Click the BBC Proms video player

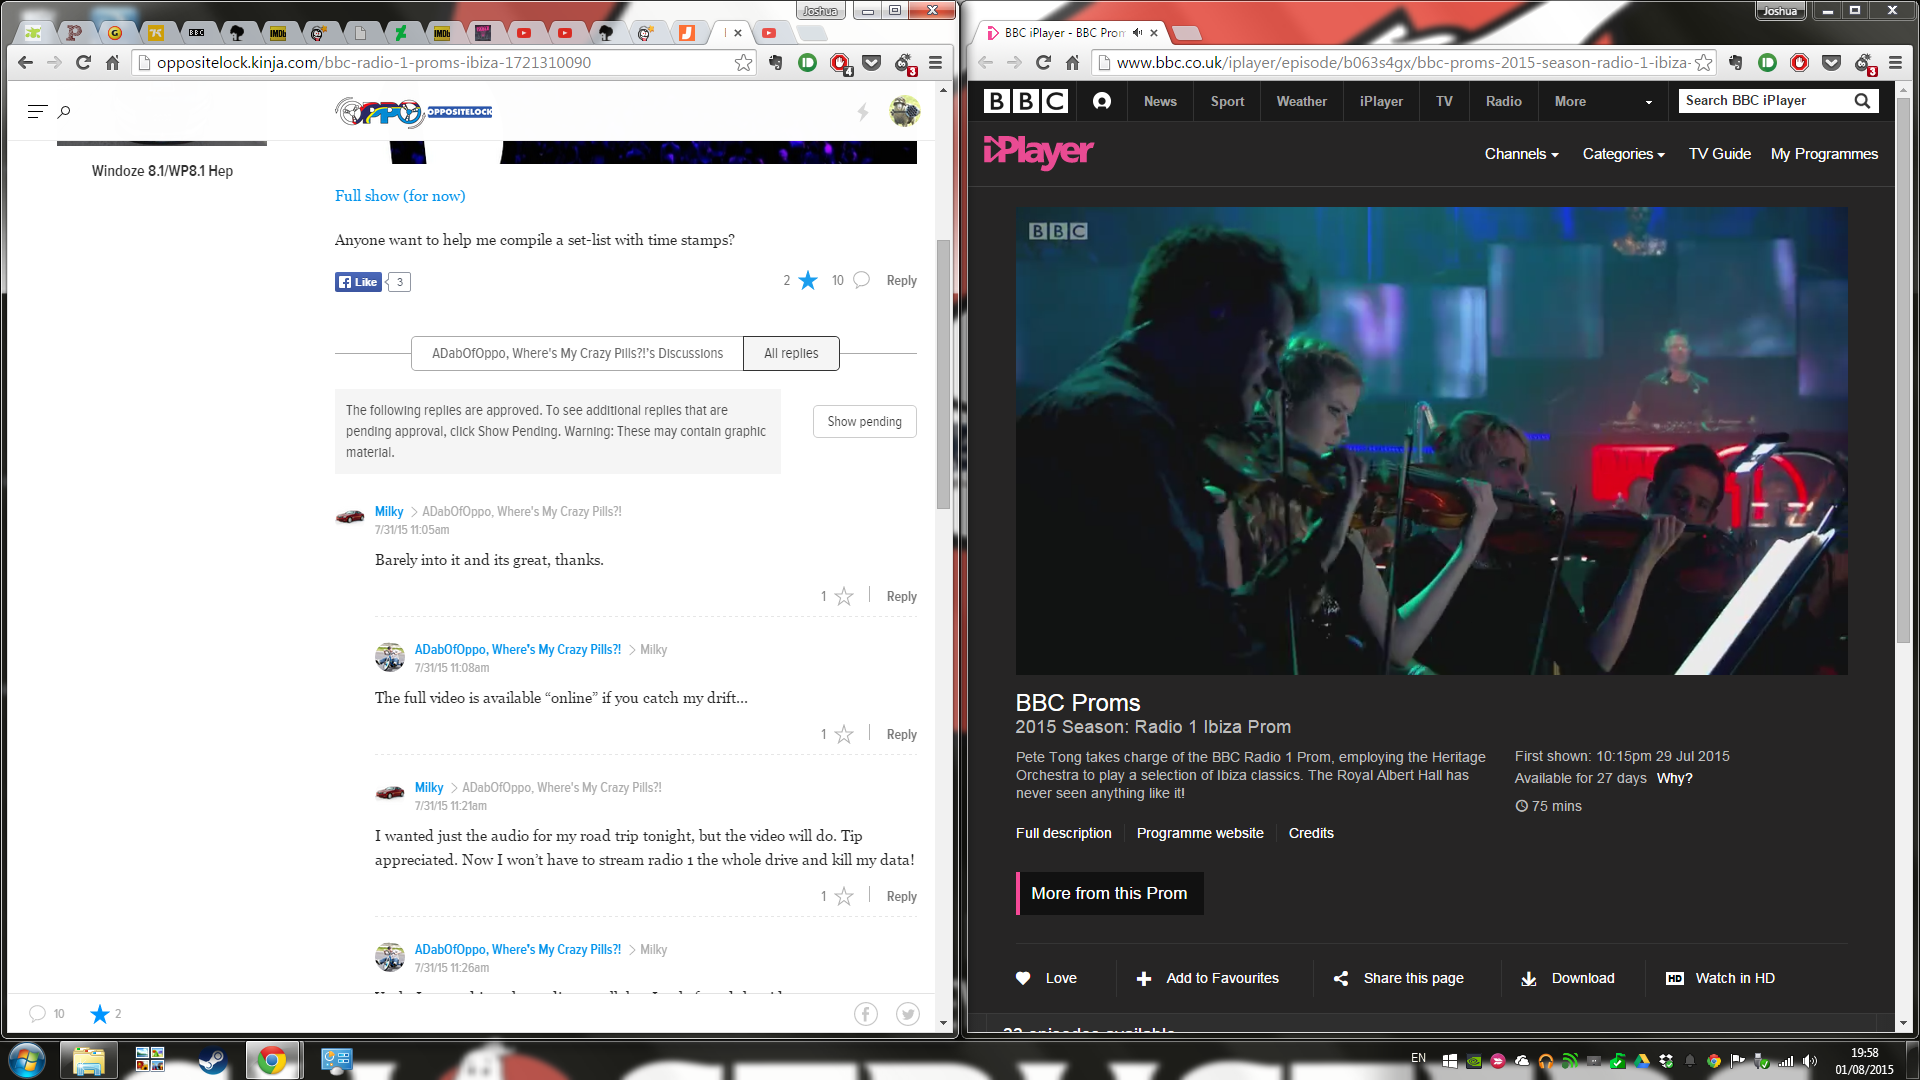point(1431,441)
